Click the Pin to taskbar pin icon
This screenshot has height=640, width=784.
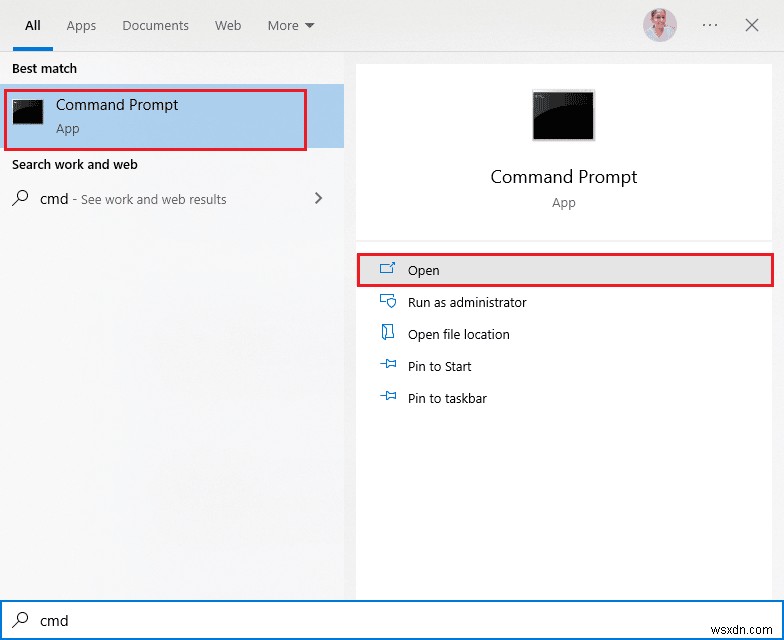tap(388, 396)
